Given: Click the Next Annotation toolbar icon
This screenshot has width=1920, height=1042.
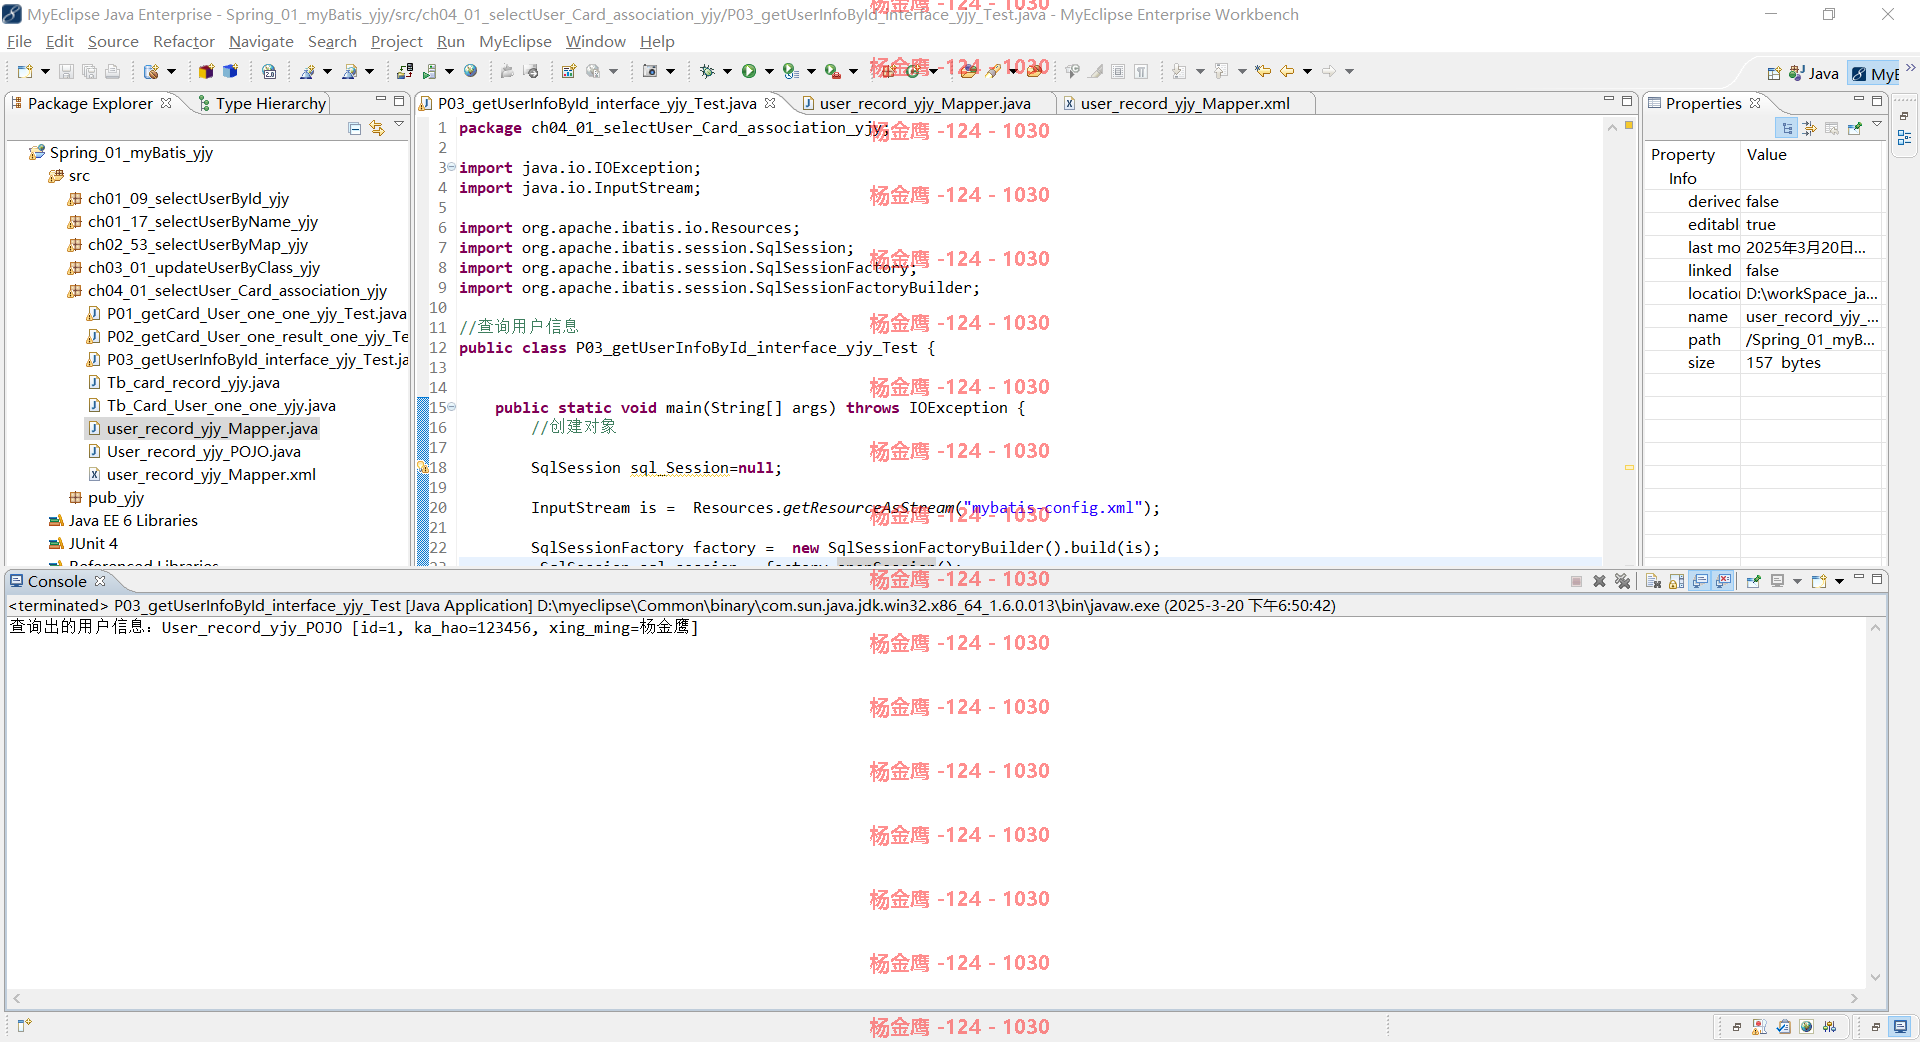Looking at the screenshot, I should (x=1179, y=71).
